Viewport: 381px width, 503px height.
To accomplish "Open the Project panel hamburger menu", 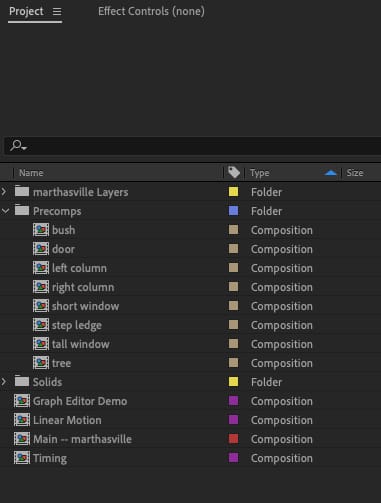I will pyautogui.click(x=57, y=12).
